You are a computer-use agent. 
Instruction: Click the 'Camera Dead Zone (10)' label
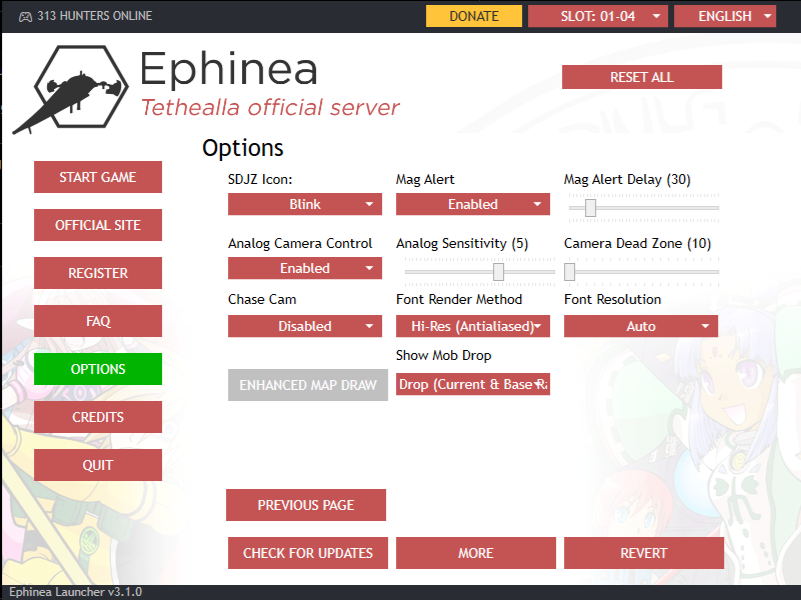pos(638,244)
